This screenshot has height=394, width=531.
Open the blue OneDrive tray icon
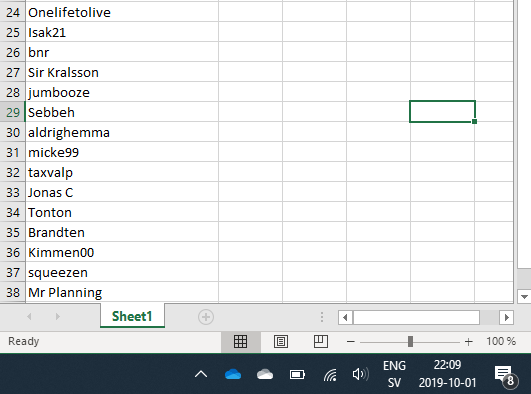pyautogui.click(x=233, y=374)
